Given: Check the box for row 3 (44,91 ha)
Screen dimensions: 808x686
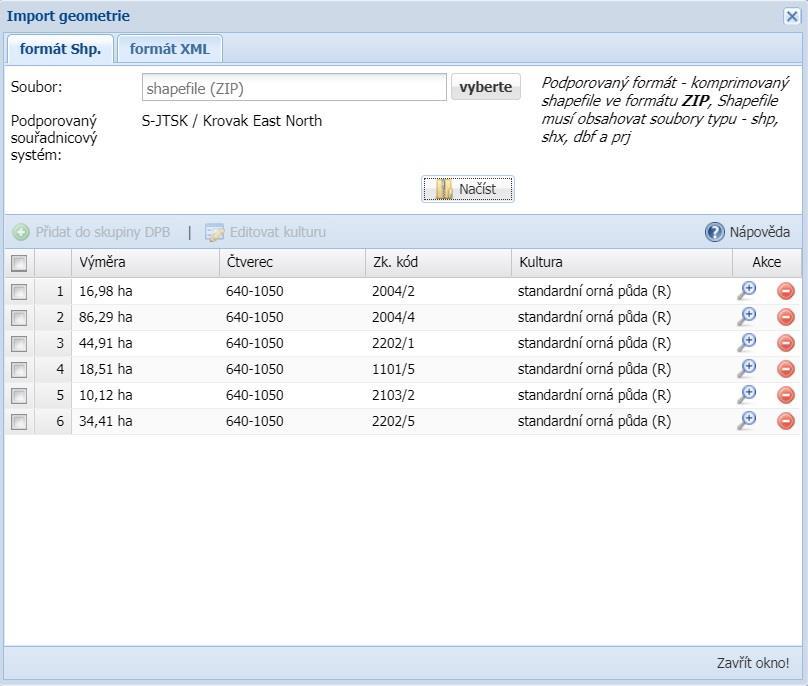Looking at the screenshot, I should click(x=19, y=344).
